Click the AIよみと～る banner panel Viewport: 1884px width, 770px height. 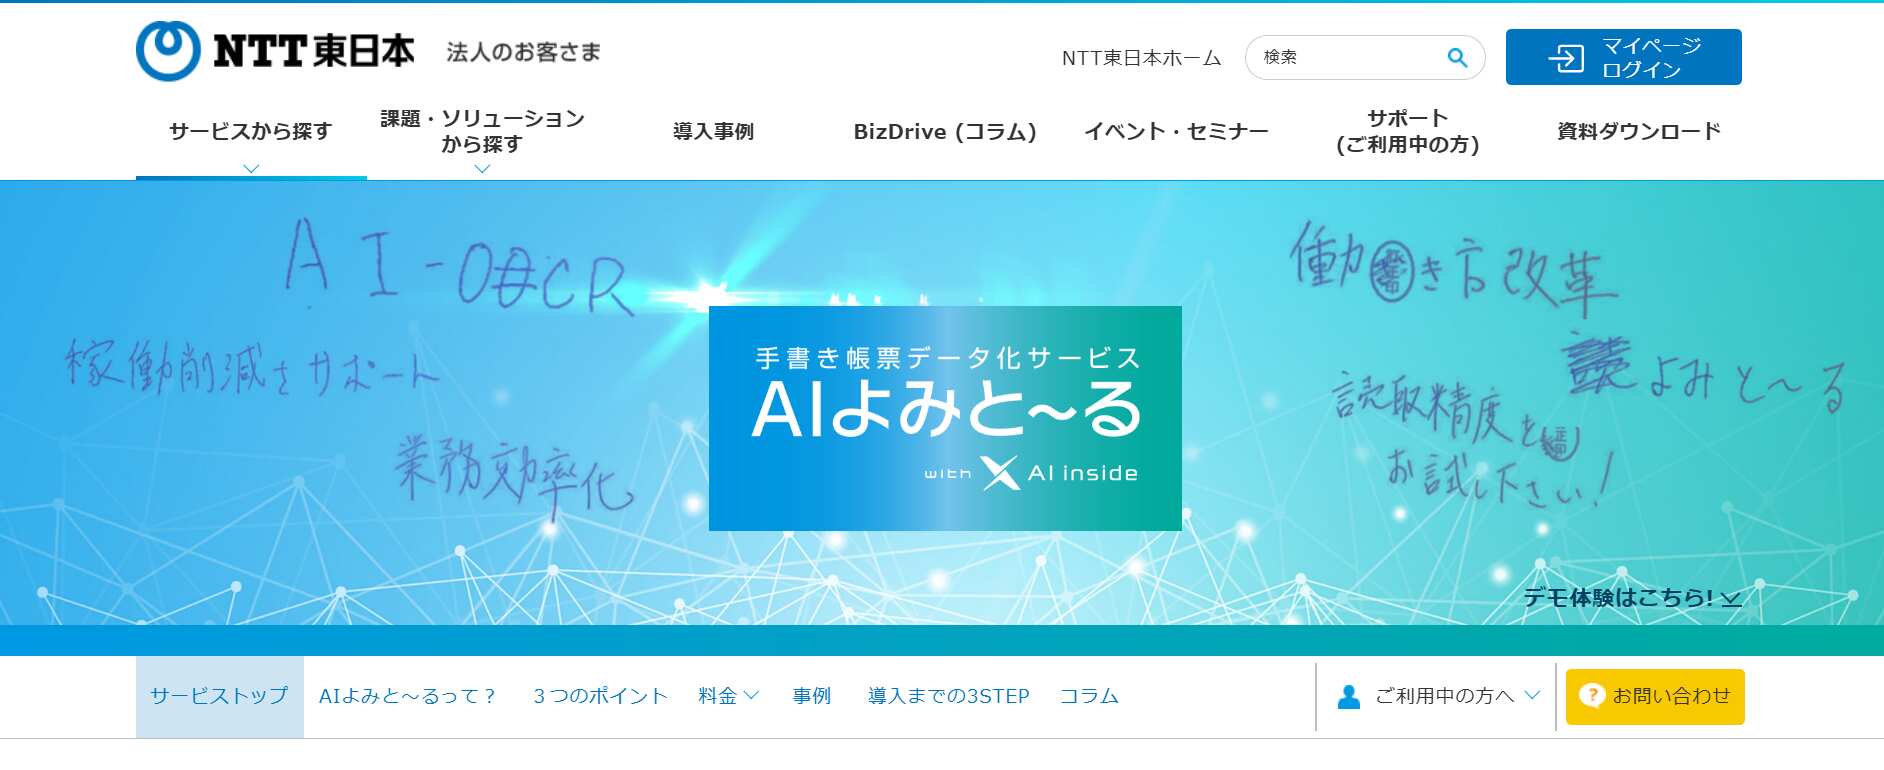coord(945,418)
